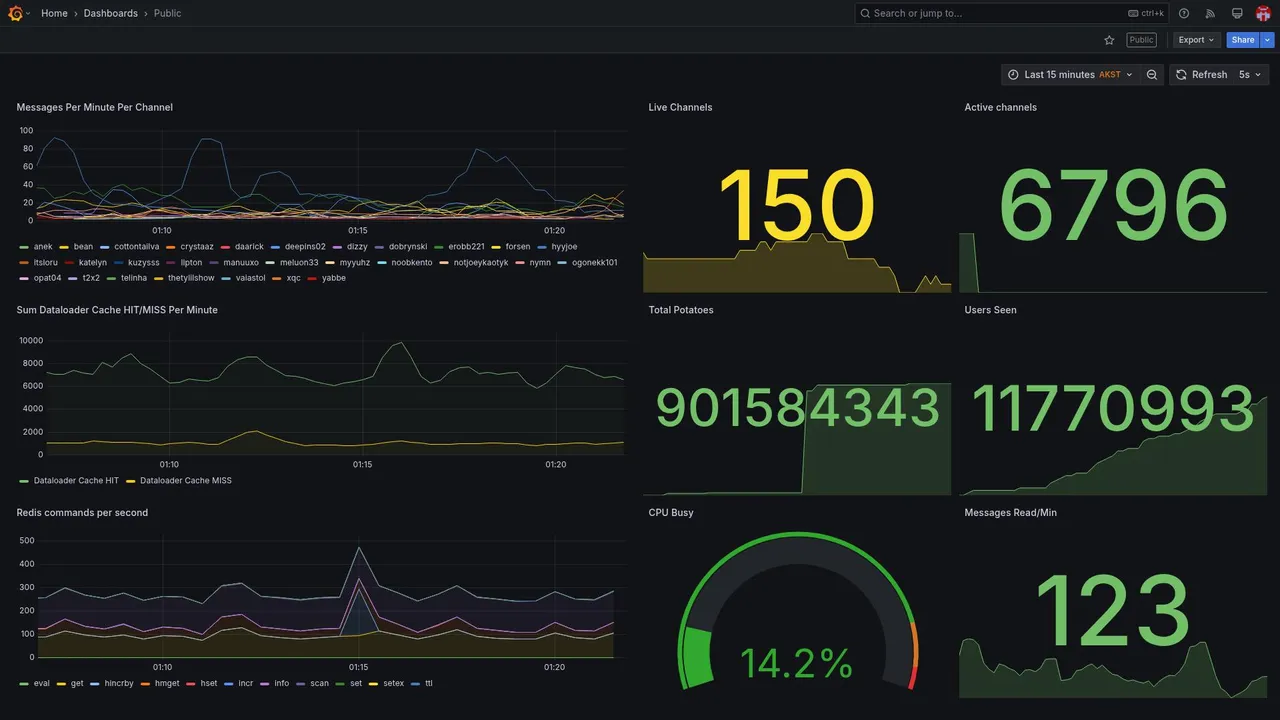Click the zoom out time range icon

coord(1152,75)
